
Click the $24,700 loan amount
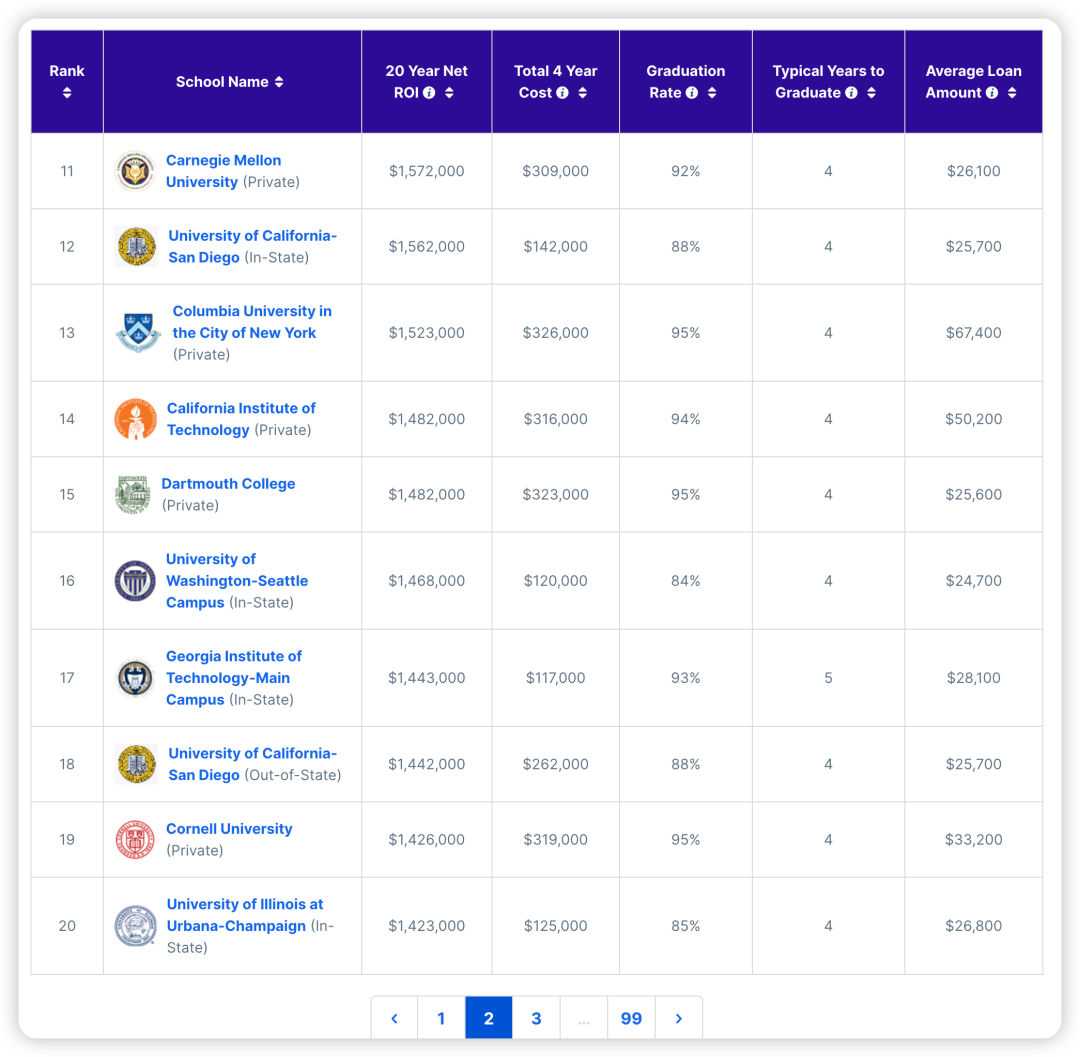click(974, 580)
